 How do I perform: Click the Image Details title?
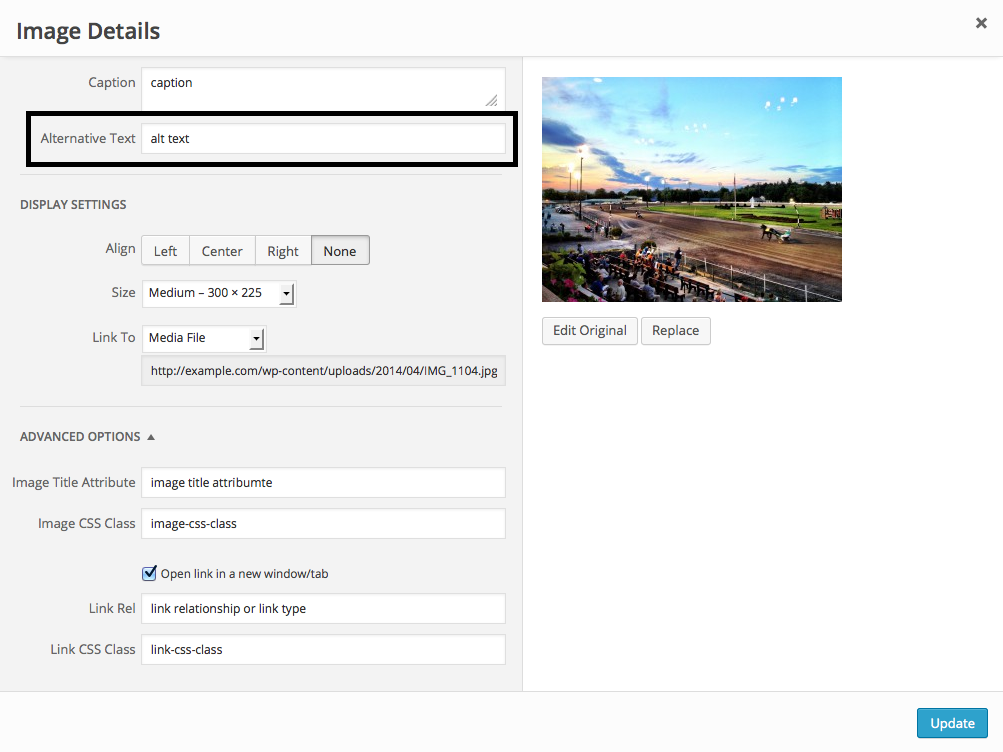[x=88, y=31]
